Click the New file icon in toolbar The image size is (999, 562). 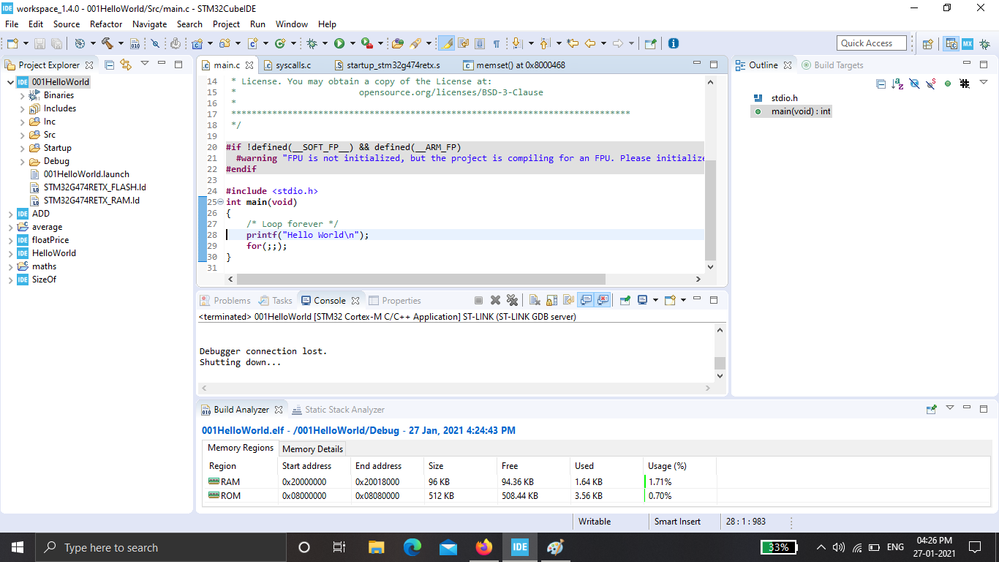(x=13, y=43)
